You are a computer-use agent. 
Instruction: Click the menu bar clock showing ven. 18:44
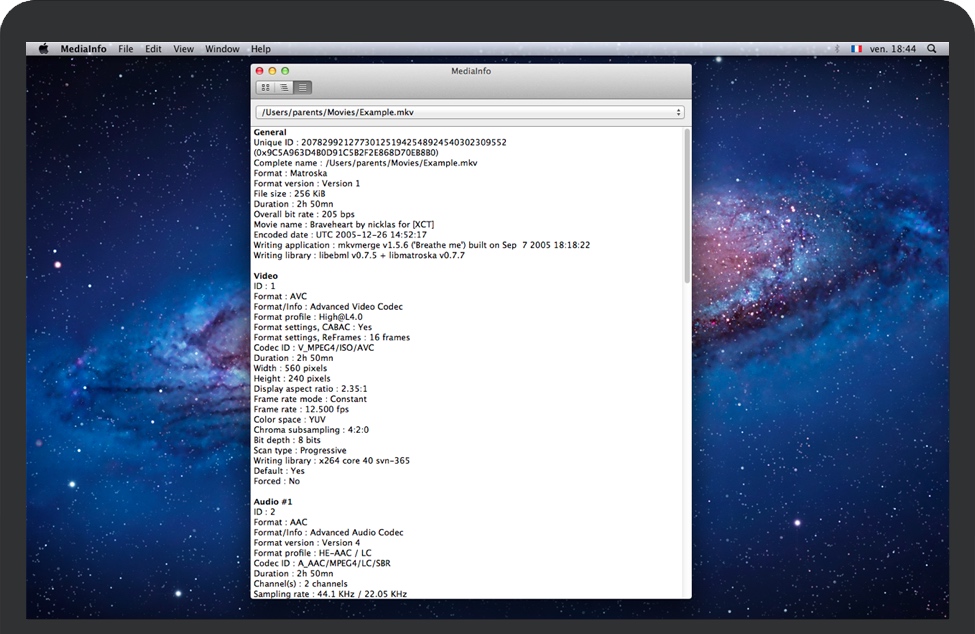(x=894, y=49)
